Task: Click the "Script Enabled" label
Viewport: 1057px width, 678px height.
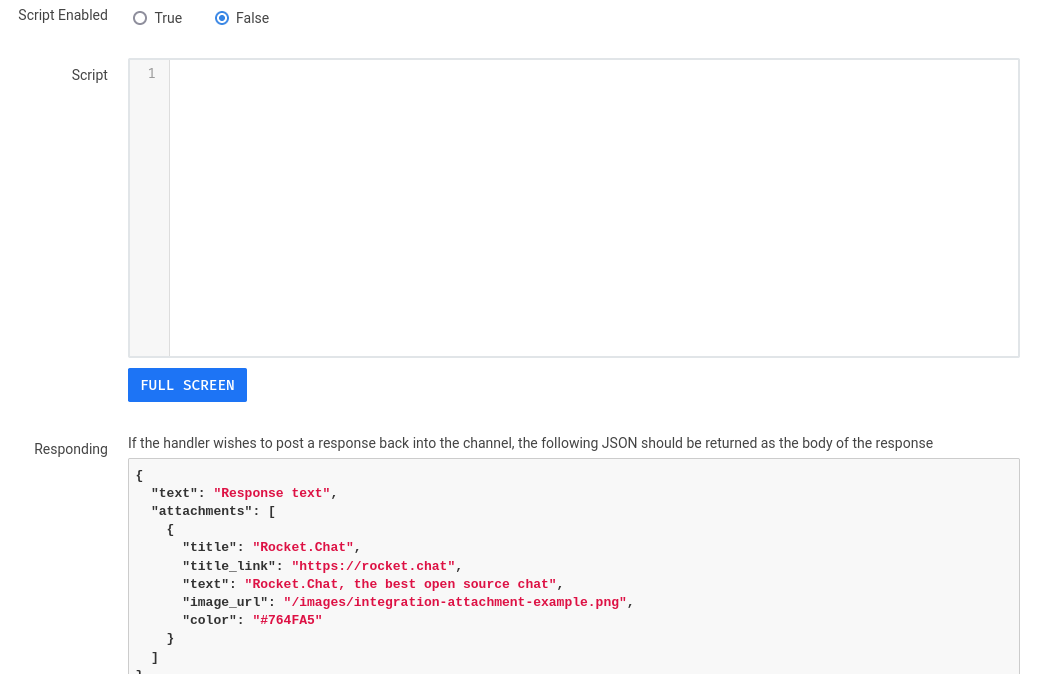Action: [x=63, y=15]
